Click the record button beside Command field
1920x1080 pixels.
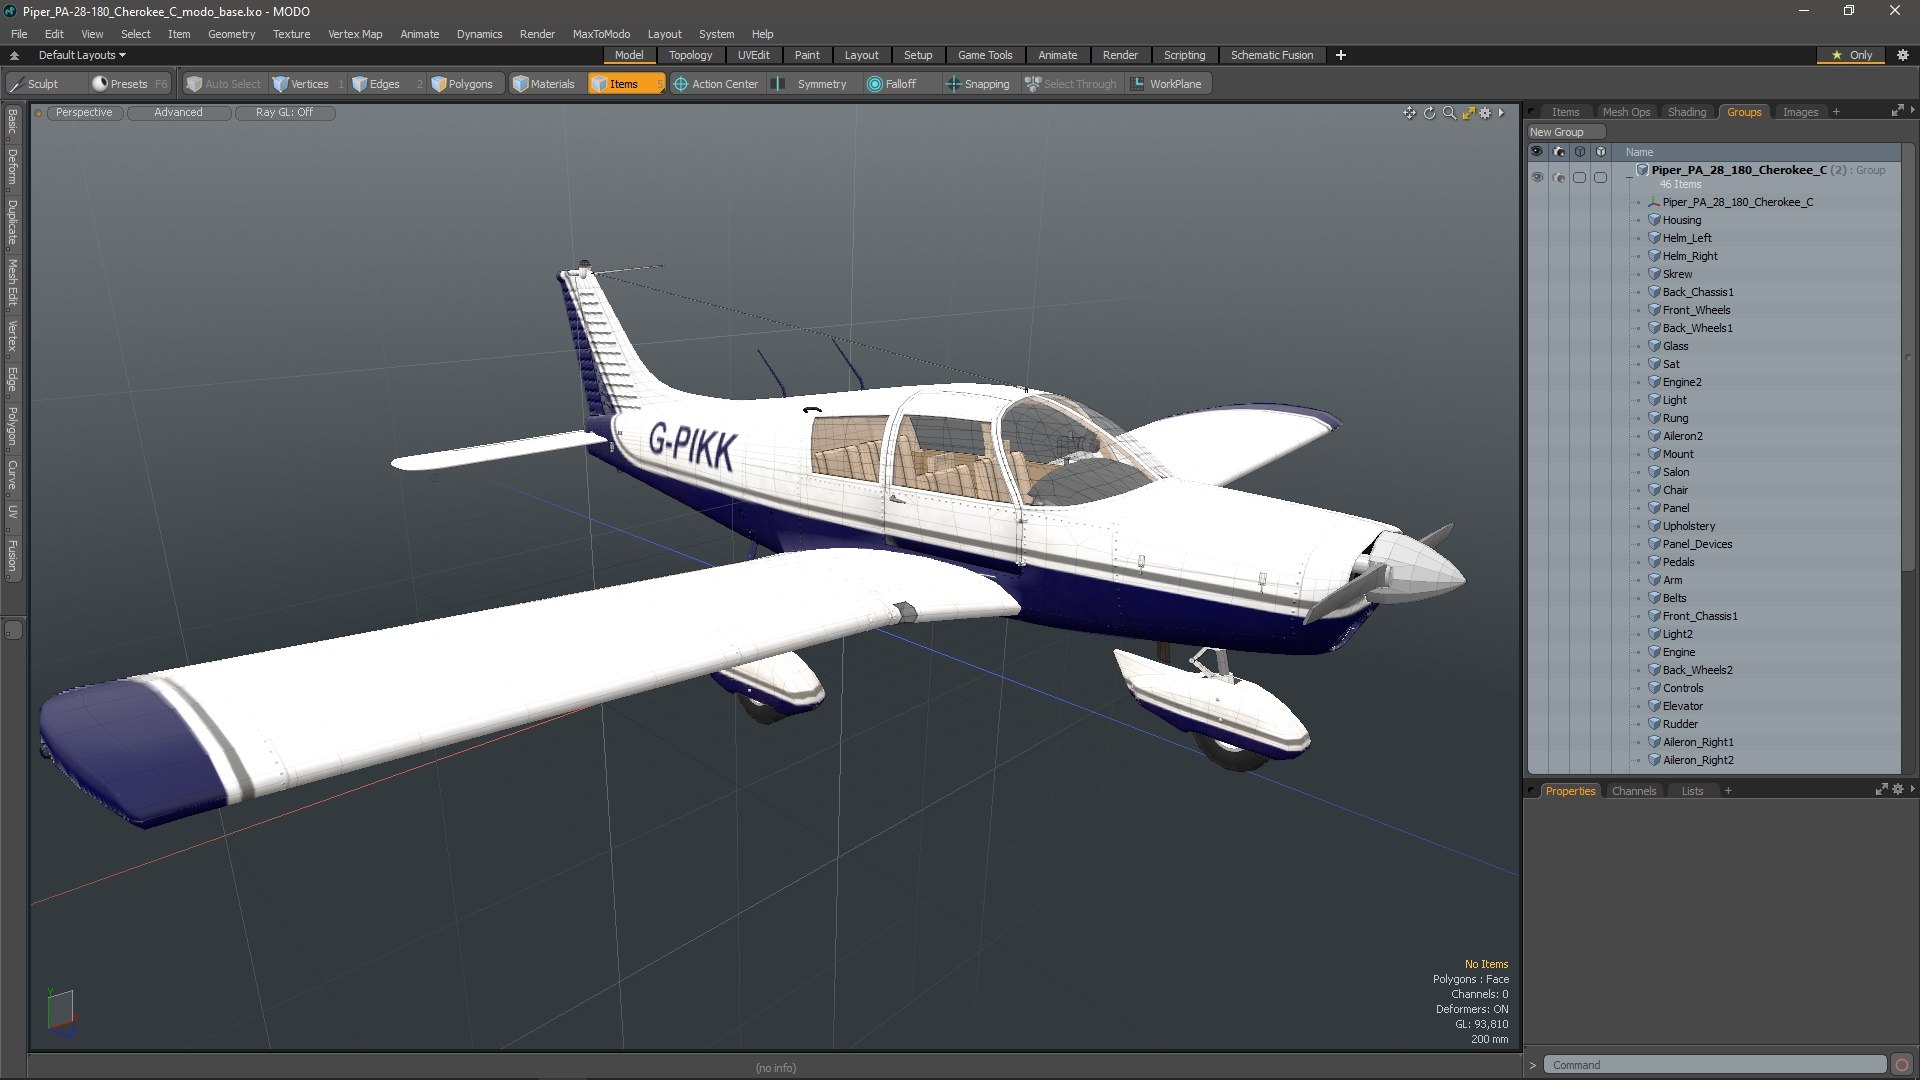point(1902,1065)
